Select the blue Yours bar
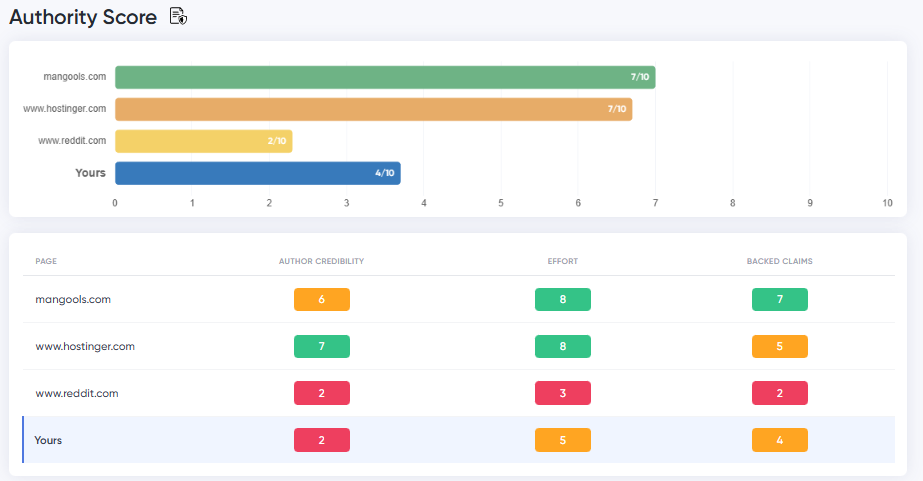This screenshot has width=923, height=481. tap(258, 173)
